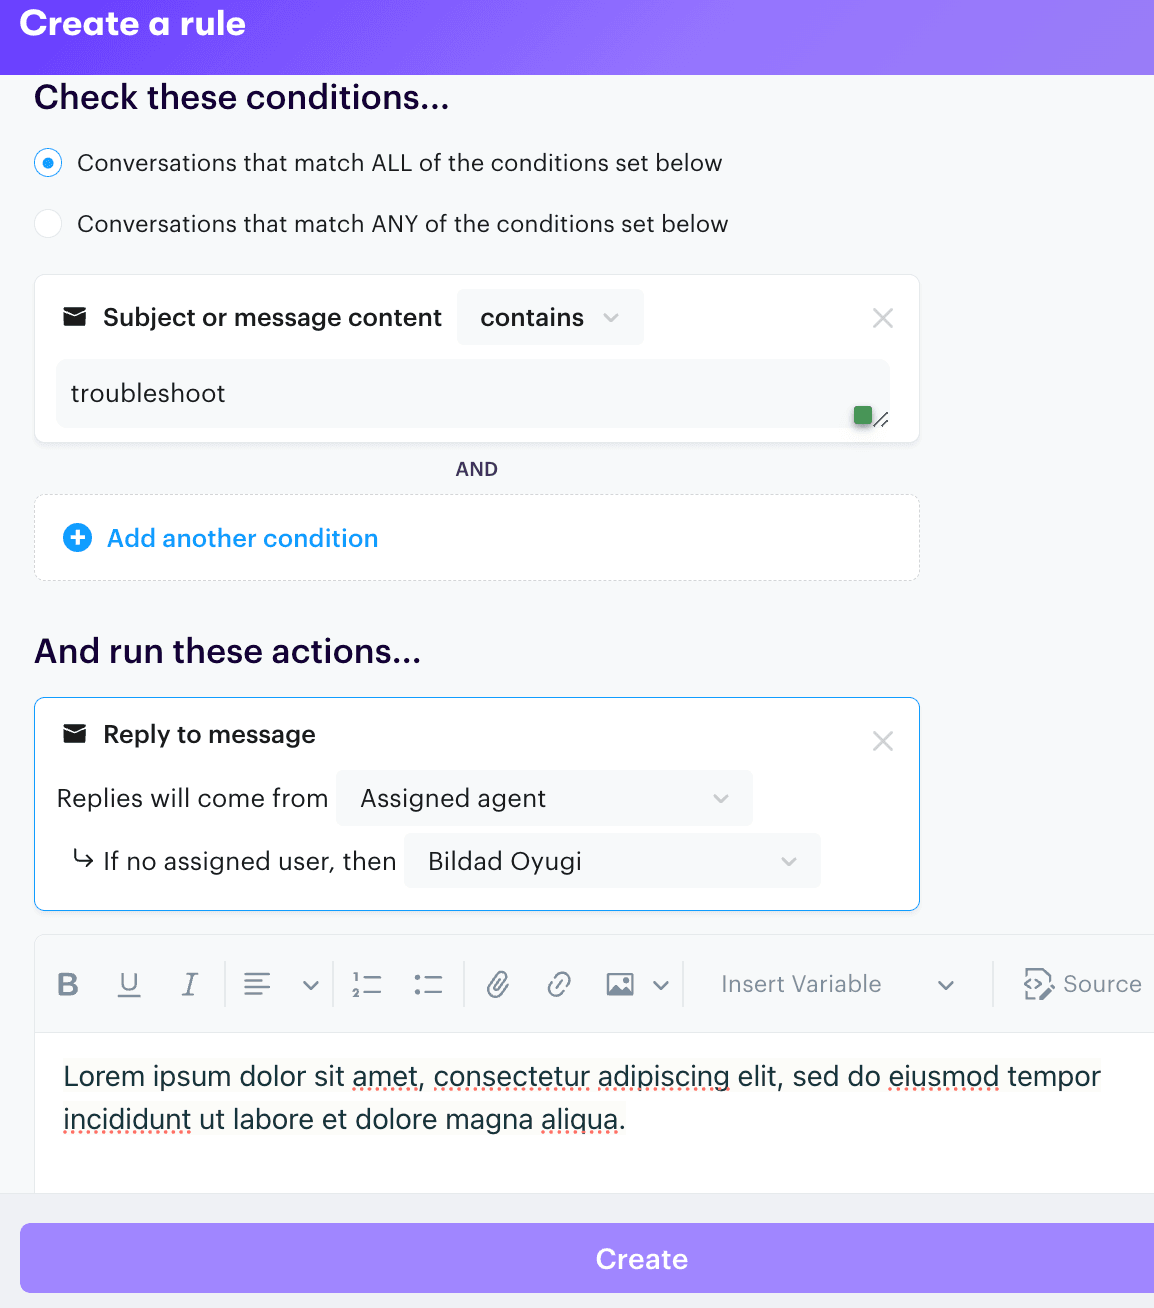
Task: Remove the Subject or message content condition
Action: pyautogui.click(x=883, y=317)
